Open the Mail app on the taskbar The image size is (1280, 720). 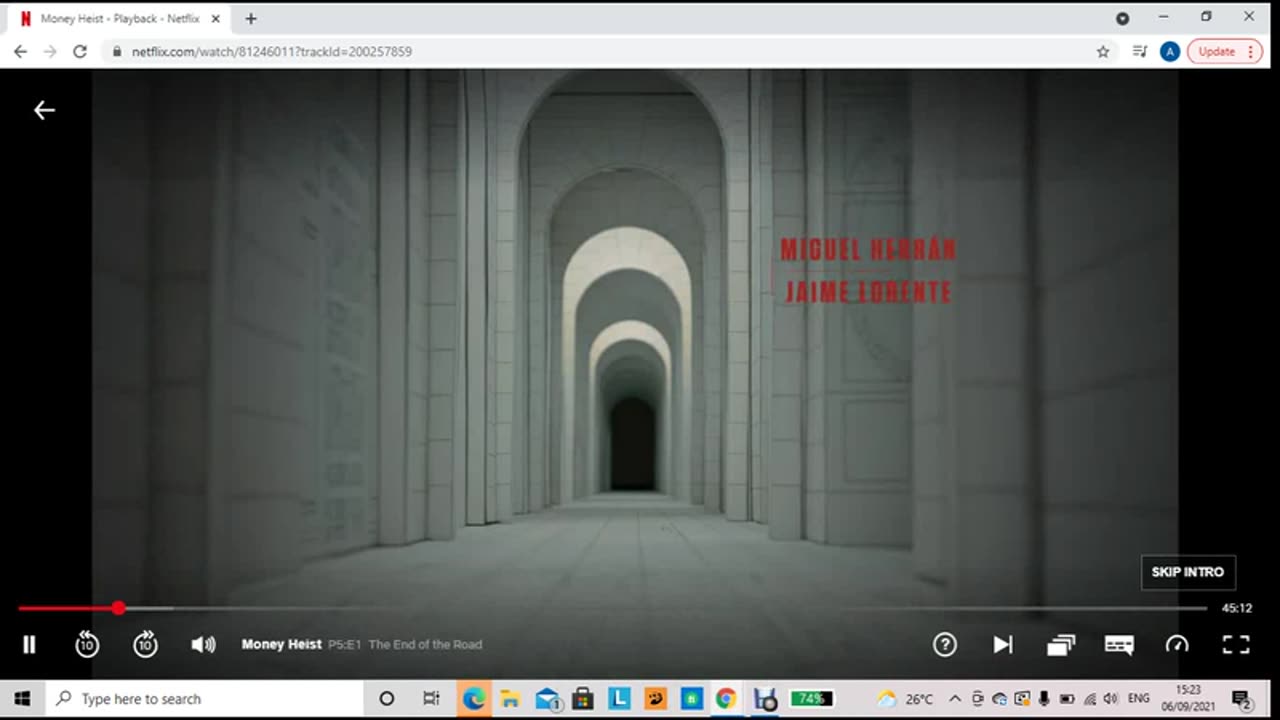pyautogui.click(x=547, y=699)
